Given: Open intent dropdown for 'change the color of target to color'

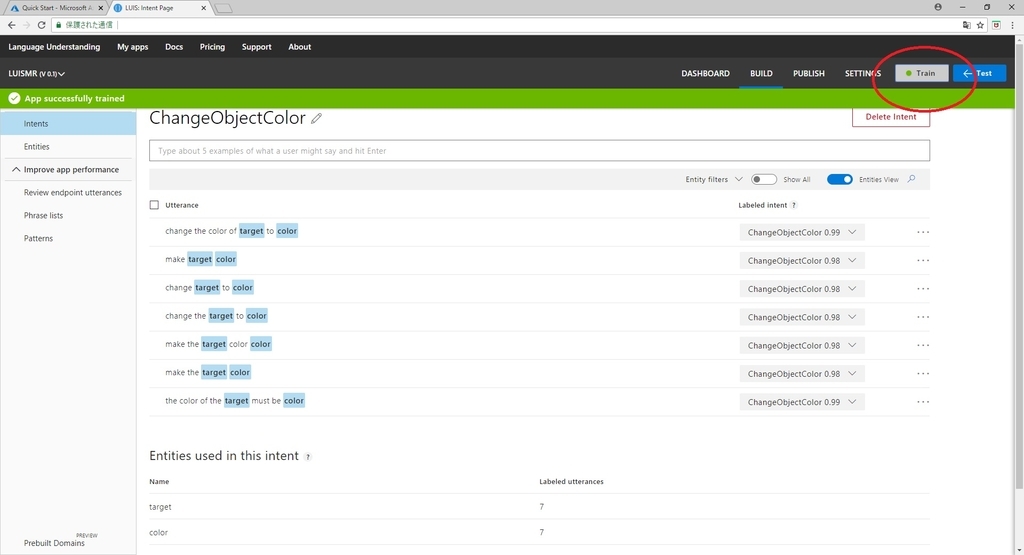Looking at the screenshot, I should point(802,232).
